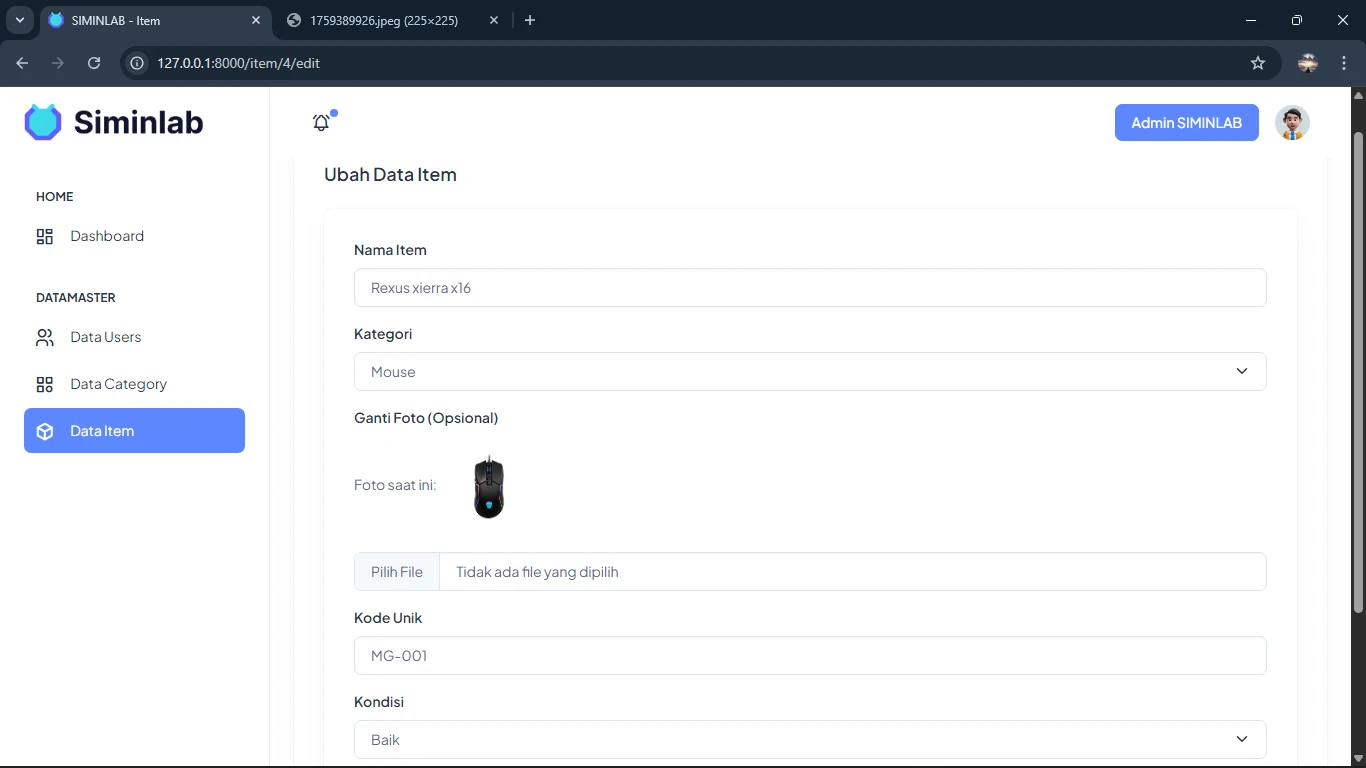Open the tab search dropdown arrow

pyautogui.click(x=19, y=20)
